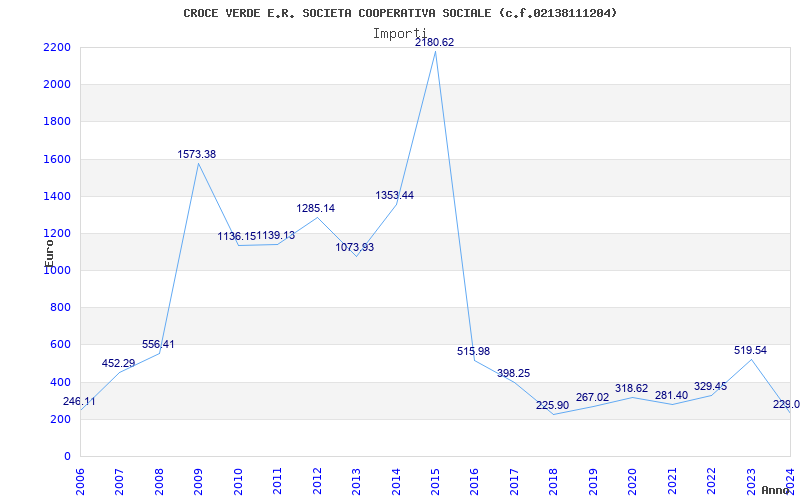The height and width of the screenshot is (500, 800).
Task: Click the y-axis value 1600
Action: (56, 159)
